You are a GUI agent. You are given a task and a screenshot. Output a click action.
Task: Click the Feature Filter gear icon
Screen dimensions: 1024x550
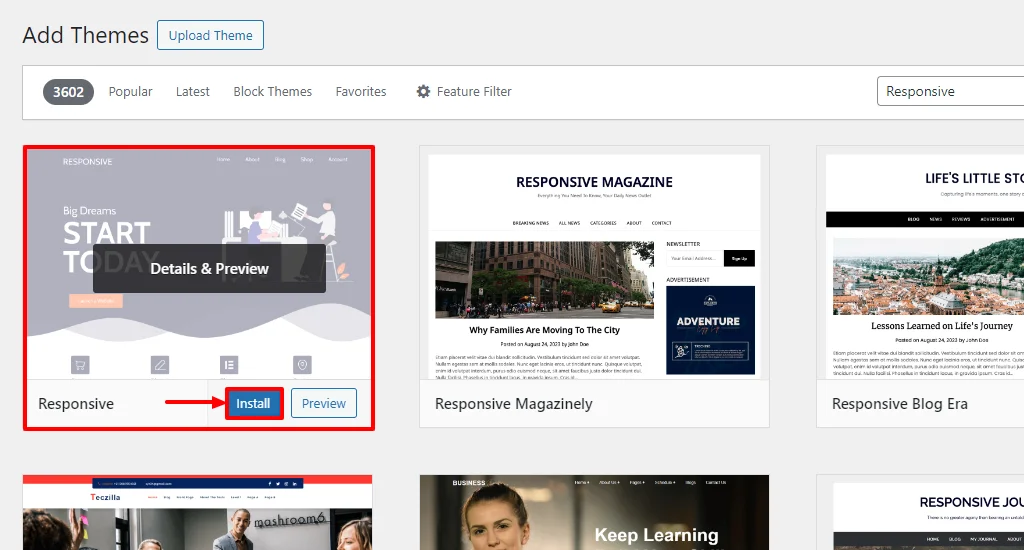[424, 92]
